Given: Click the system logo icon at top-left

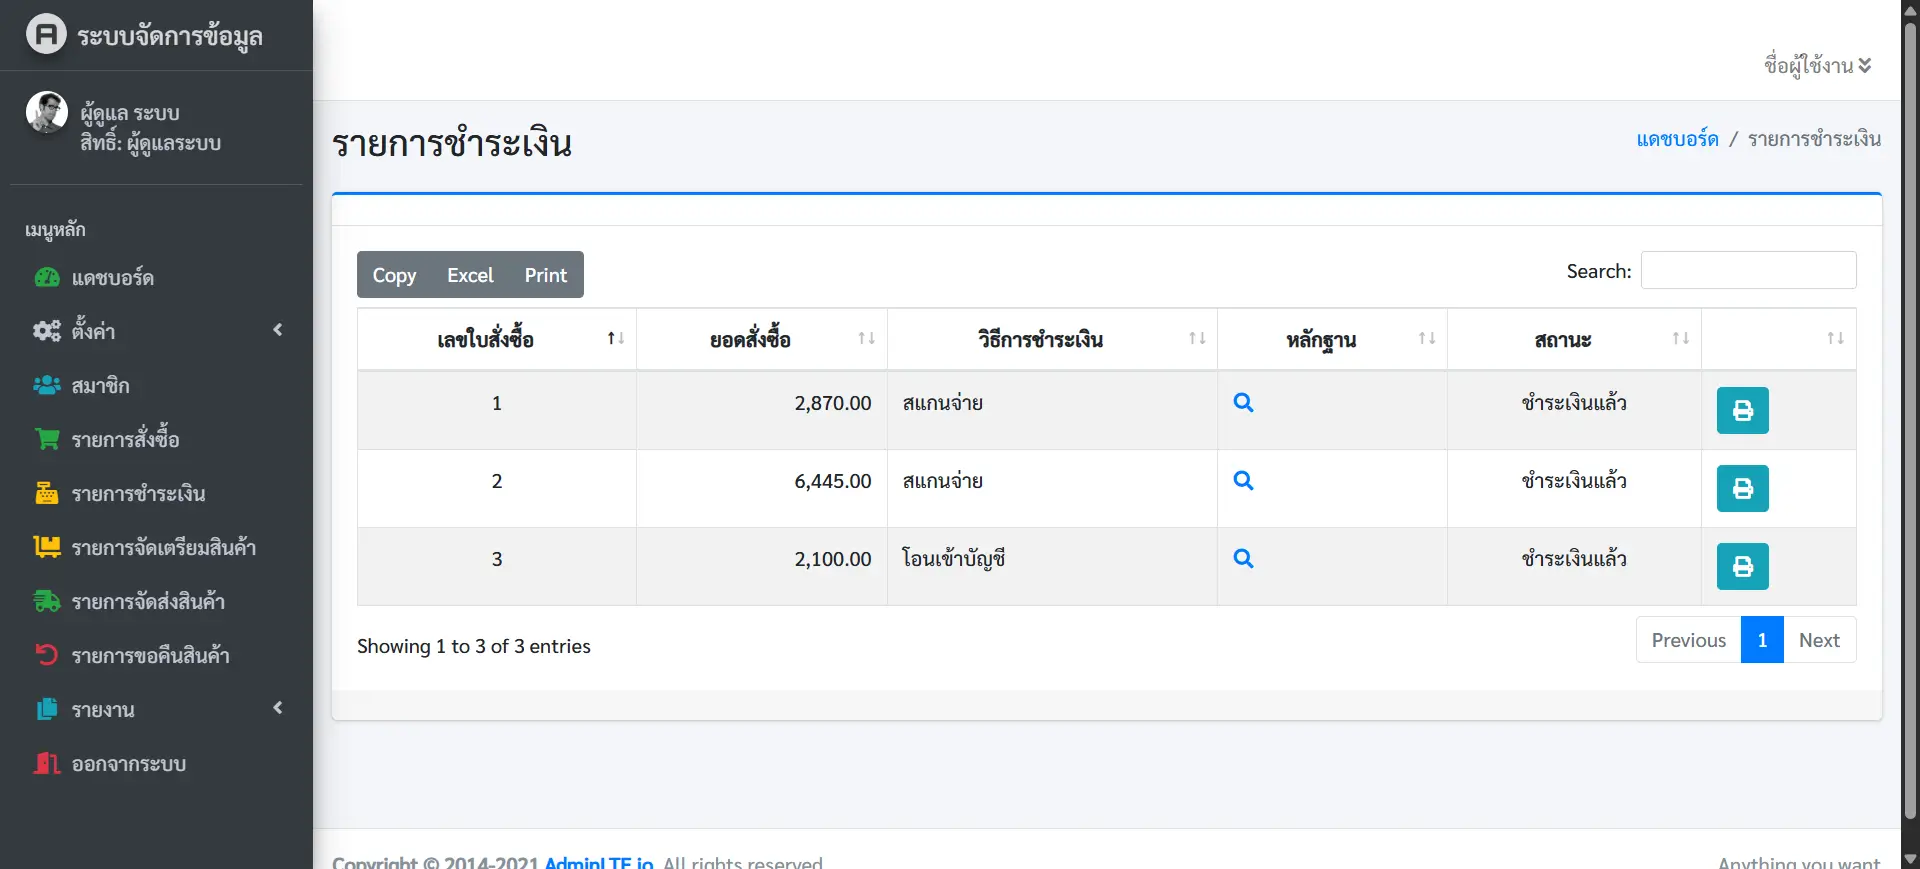Looking at the screenshot, I should click(46, 35).
